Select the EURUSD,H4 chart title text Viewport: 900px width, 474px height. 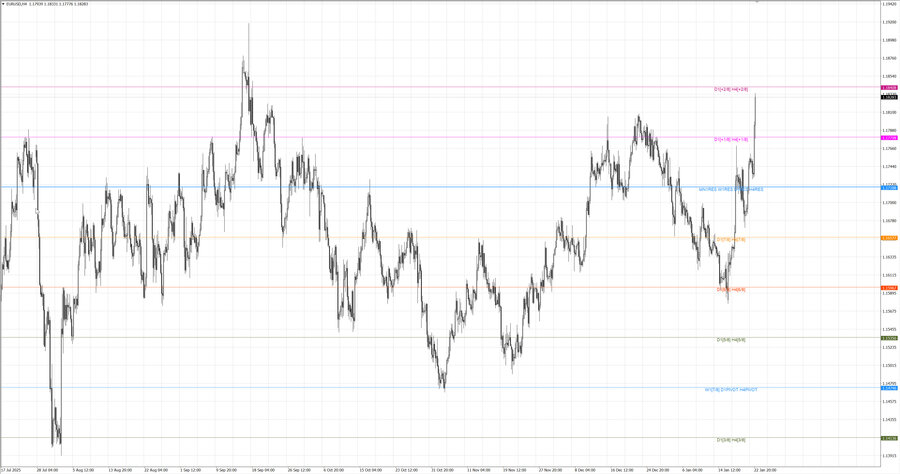15,4
